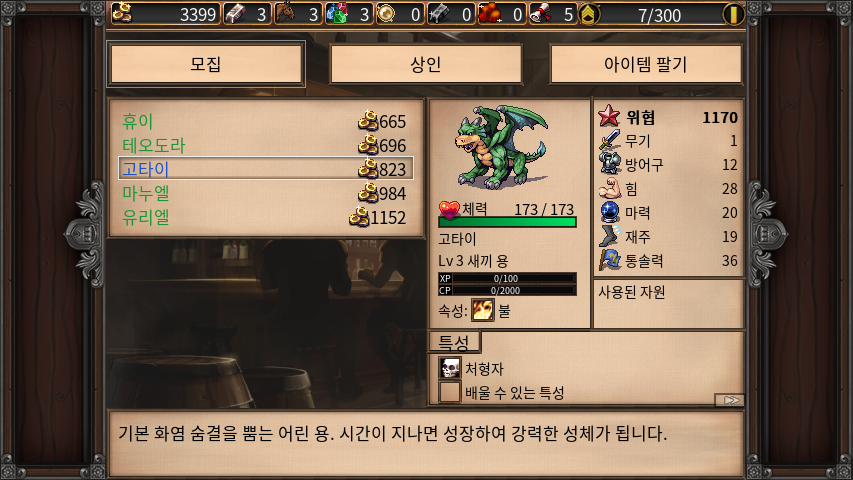The height and width of the screenshot is (480, 853).
Task: Click the baby dragon portrait
Action: (501, 147)
